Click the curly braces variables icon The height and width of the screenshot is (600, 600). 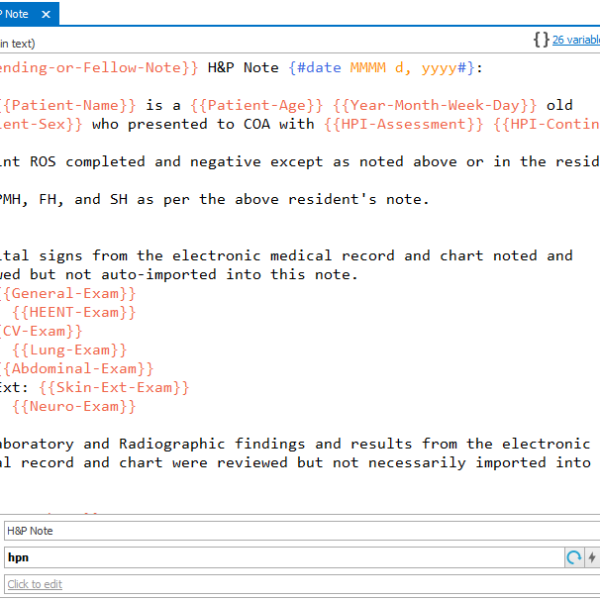(x=540, y=40)
